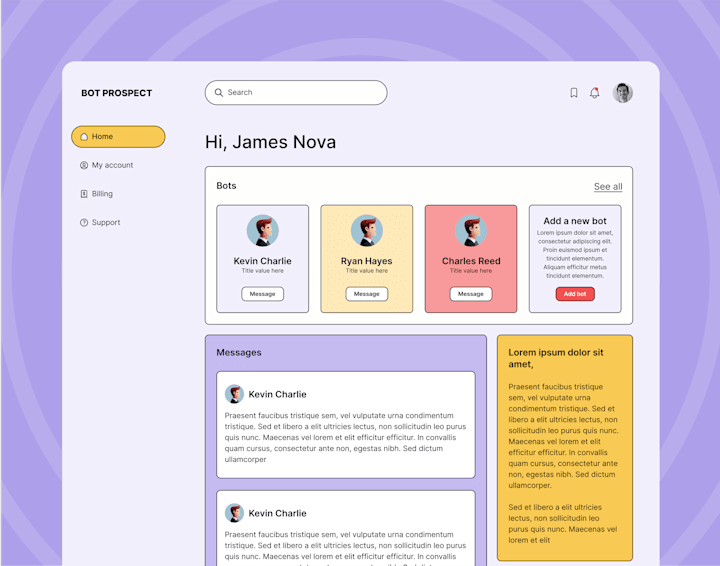Click the search magnifier icon
Screen dimensions: 720x566
[219, 92]
